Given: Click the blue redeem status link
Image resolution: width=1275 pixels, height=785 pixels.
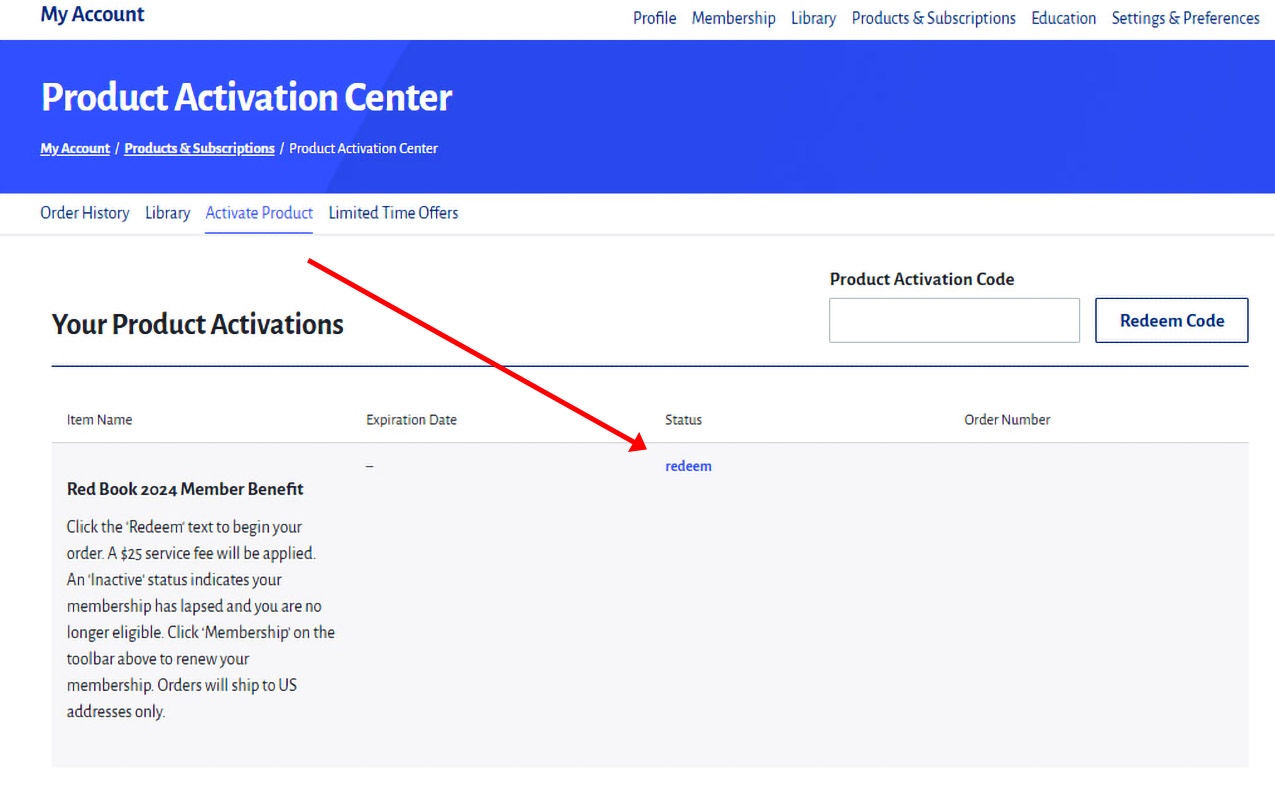Looking at the screenshot, I should [688, 466].
